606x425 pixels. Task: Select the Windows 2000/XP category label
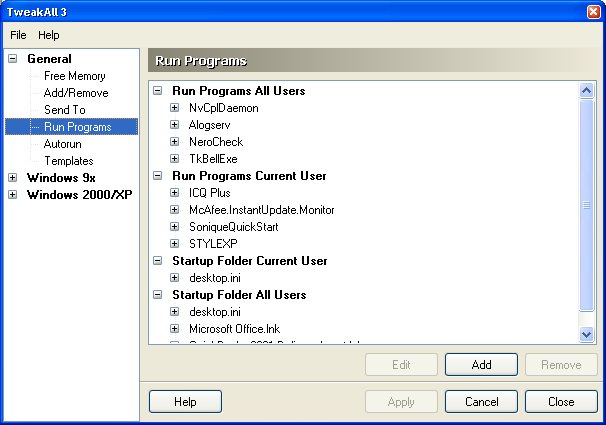(80, 195)
